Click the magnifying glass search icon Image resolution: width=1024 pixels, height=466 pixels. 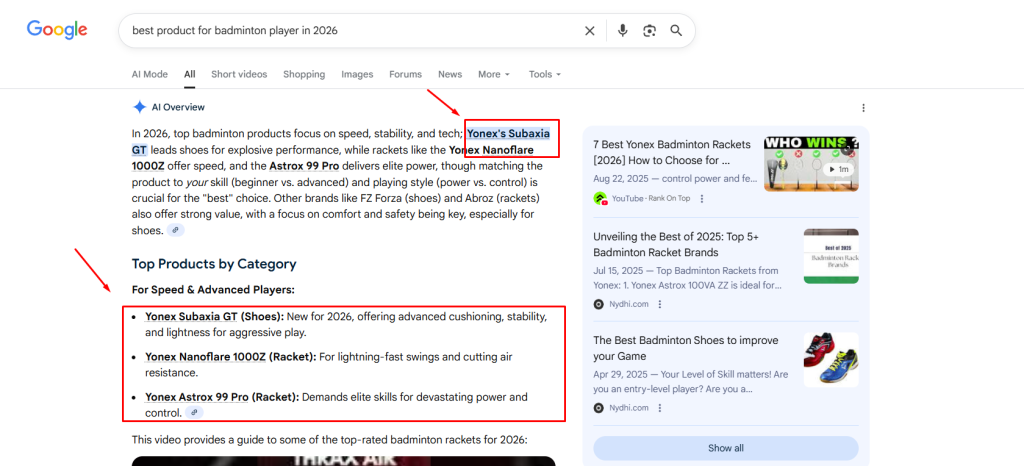[676, 31]
